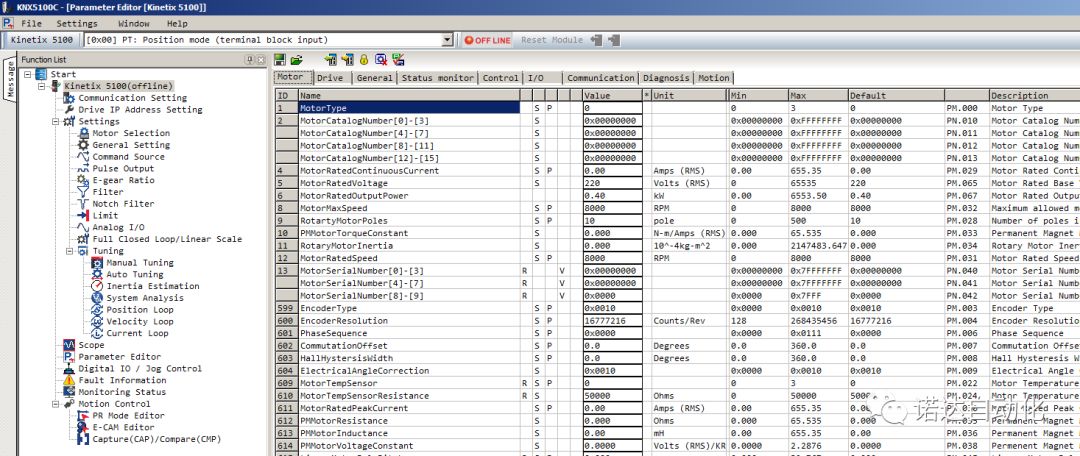The height and width of the screenshot is (456, 1080).
Task: Click the open file folder icon
Action: point(296,60)
